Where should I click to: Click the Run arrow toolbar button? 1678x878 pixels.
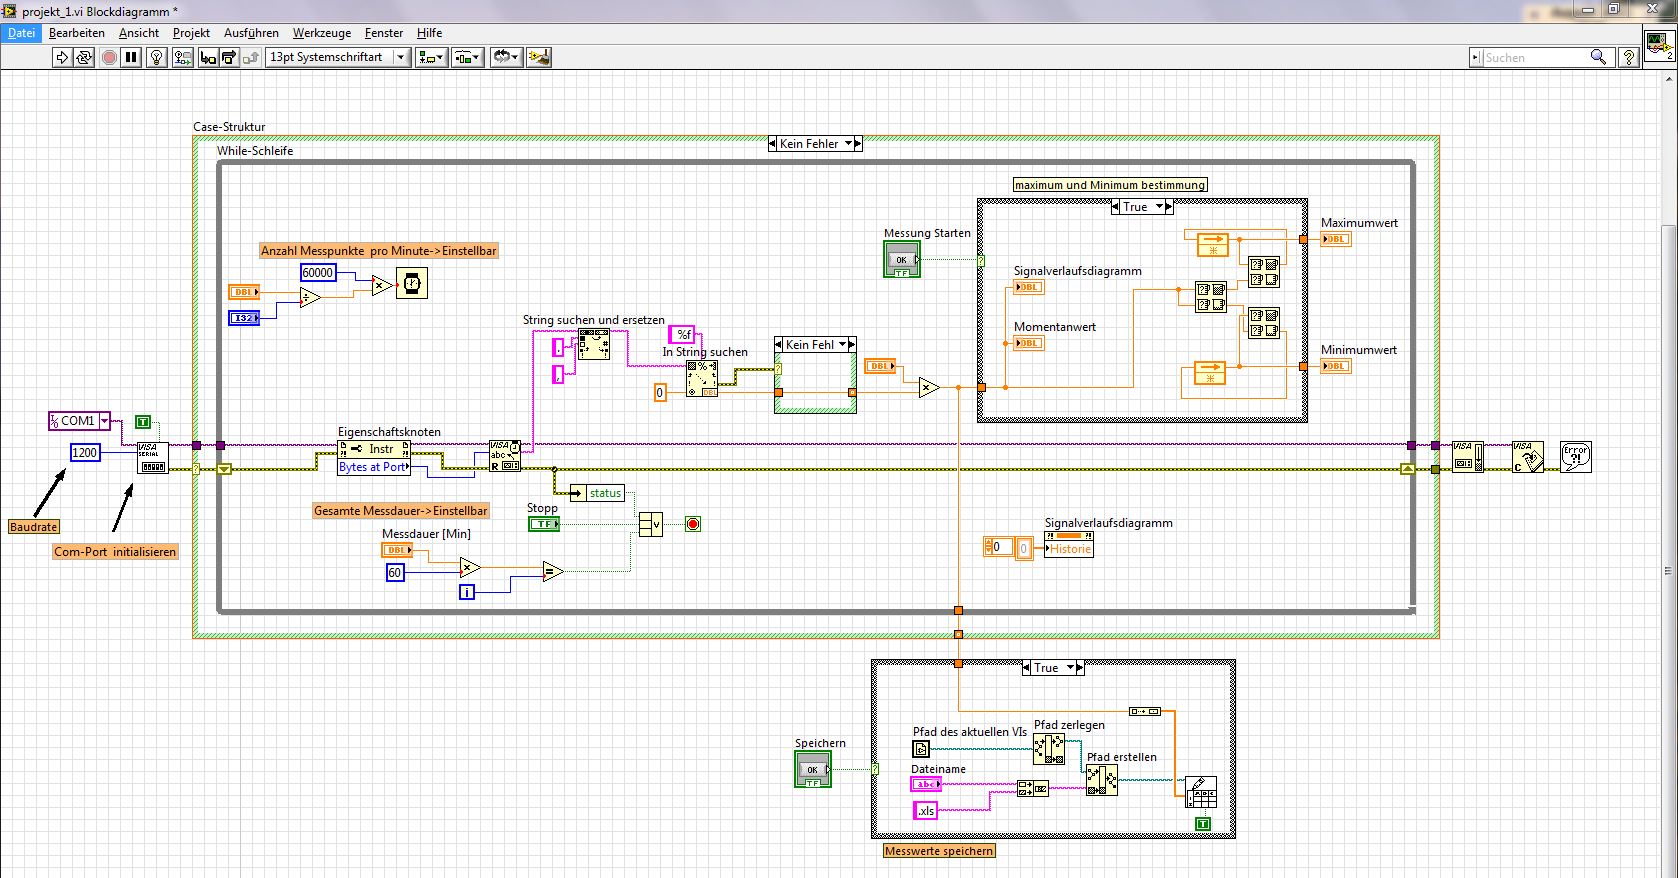[62, 58]
